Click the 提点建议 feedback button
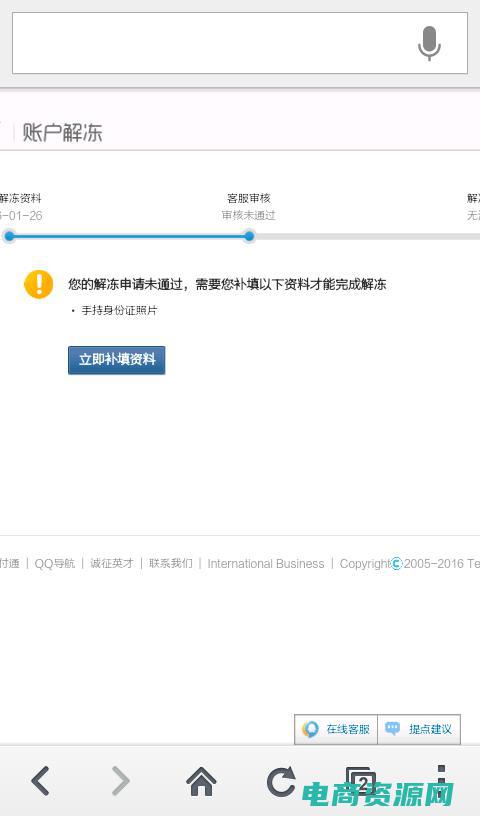This screenshot has width=480, height=816. click(x=419, y=729)
